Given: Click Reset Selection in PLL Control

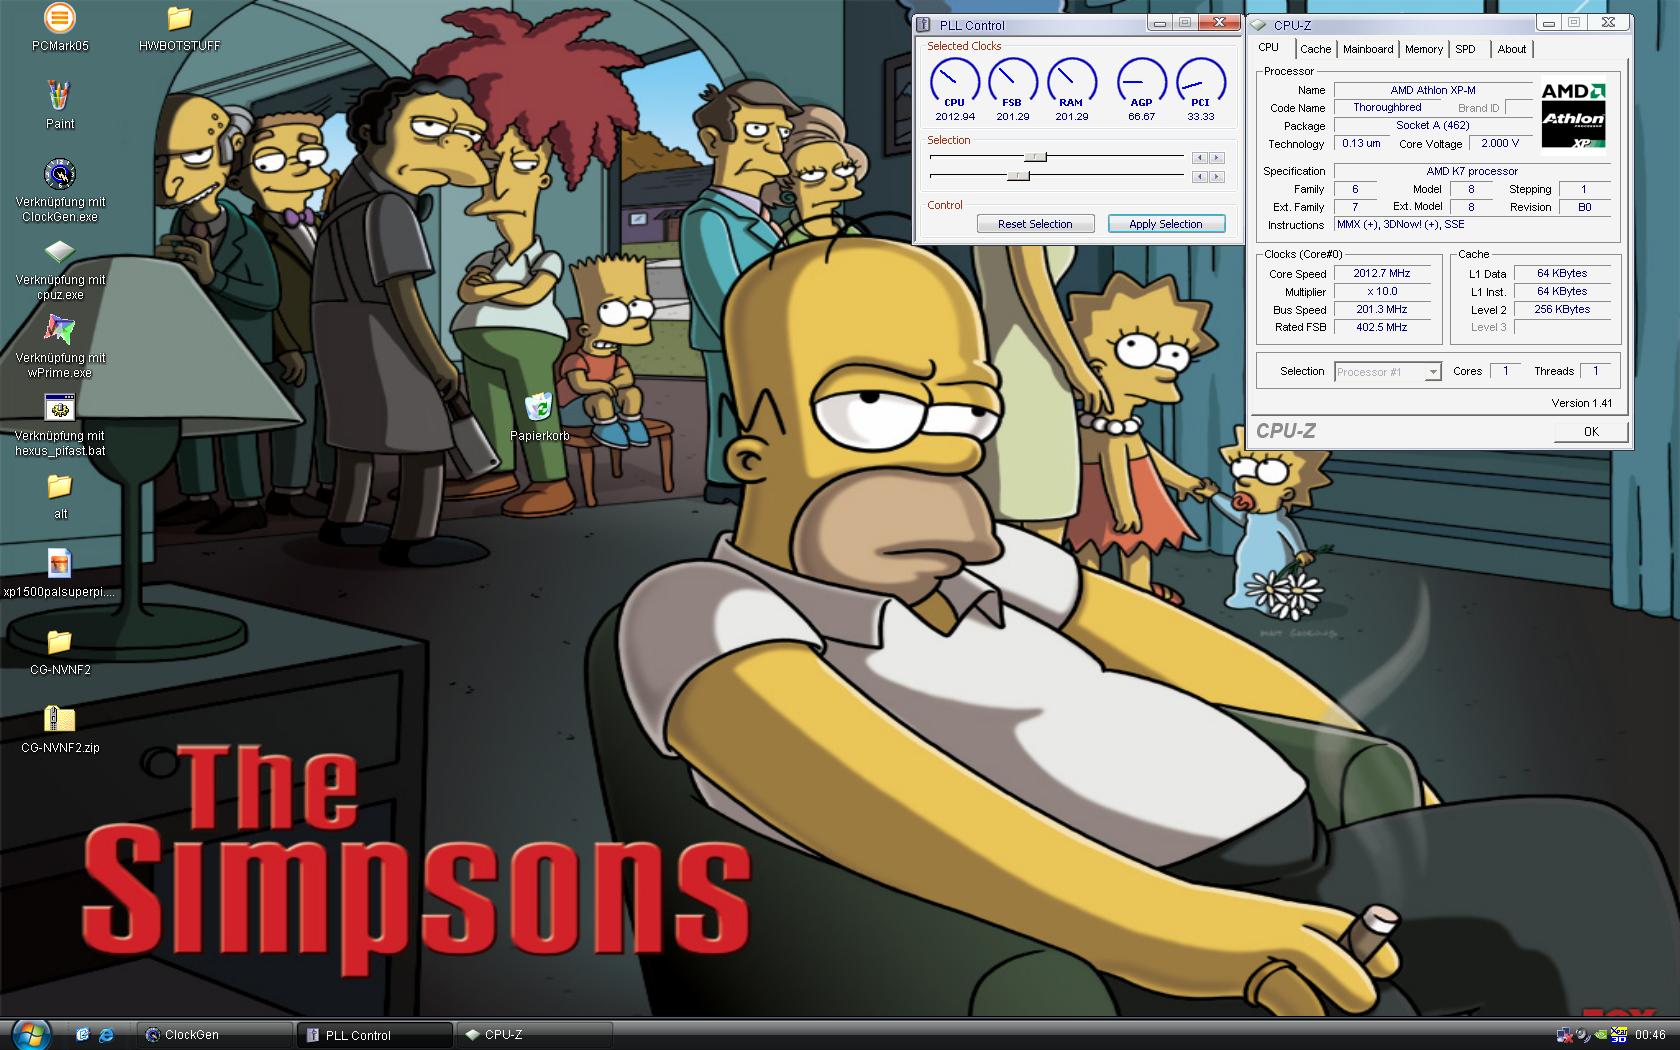Looking at the screenshot, I should point(1035,224).
